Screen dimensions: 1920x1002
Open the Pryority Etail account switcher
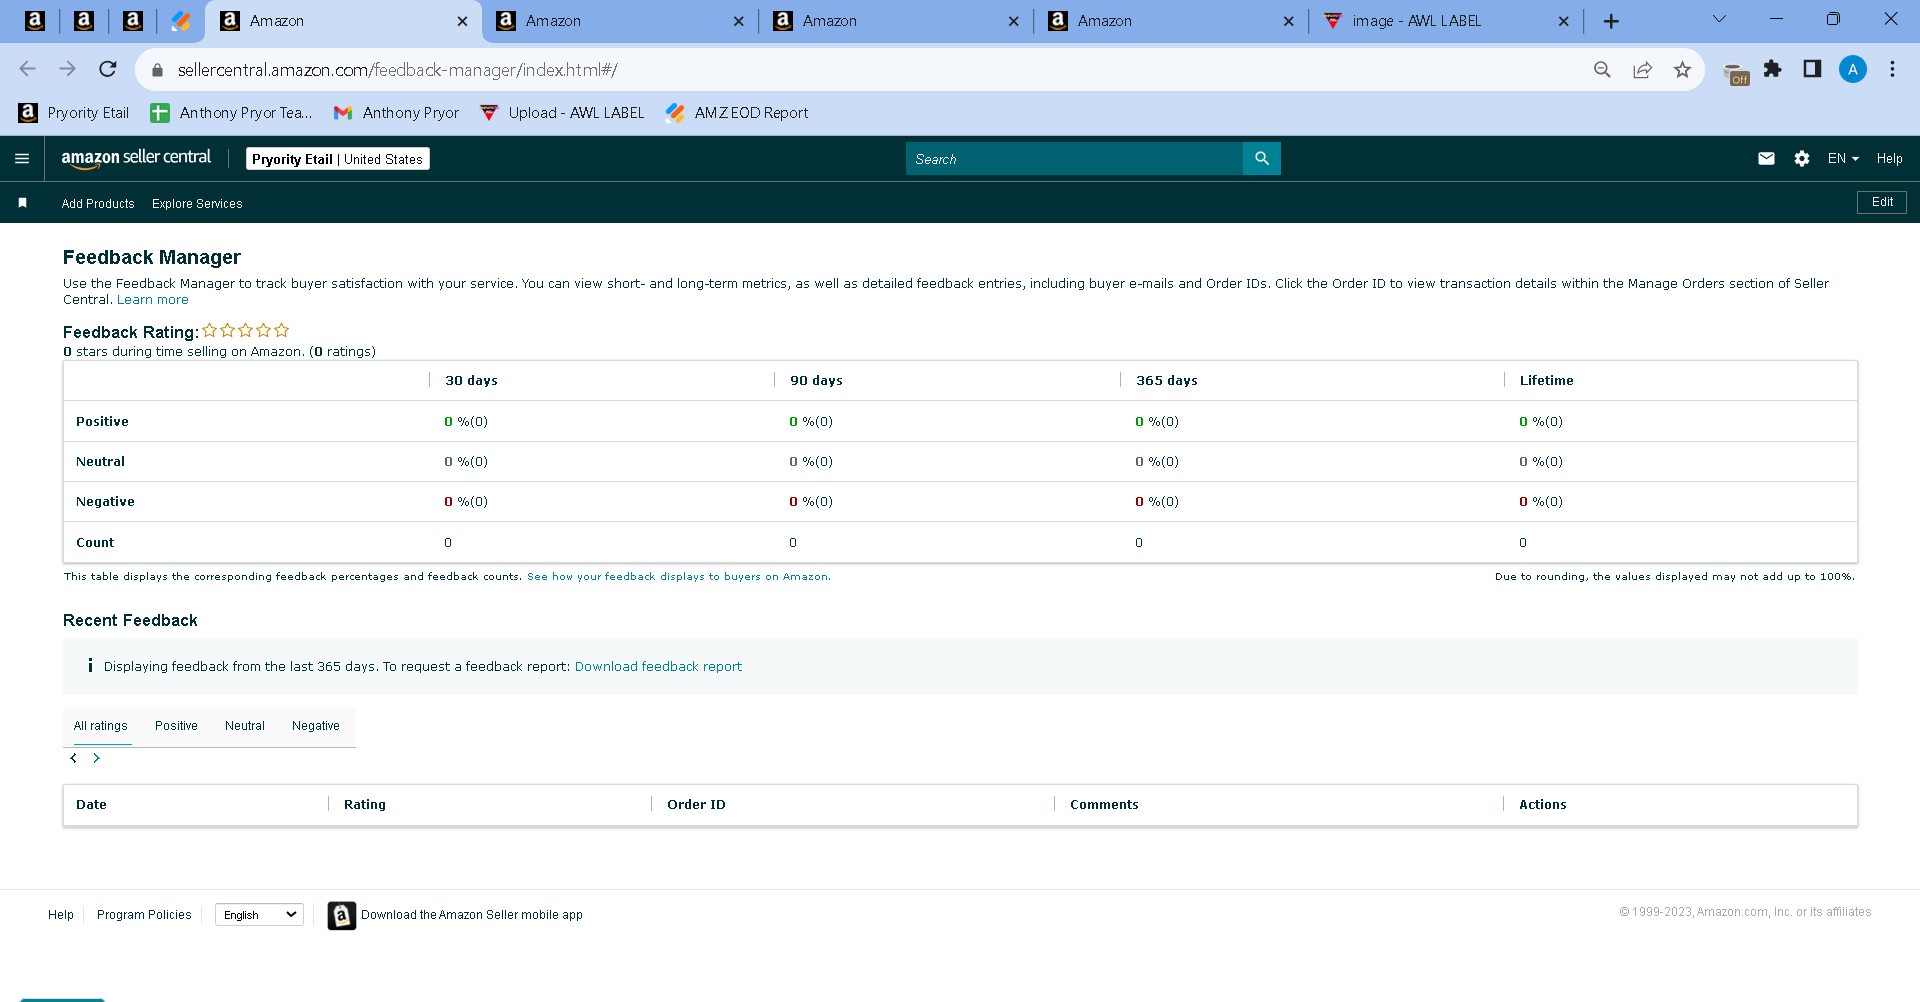(338, 159)
